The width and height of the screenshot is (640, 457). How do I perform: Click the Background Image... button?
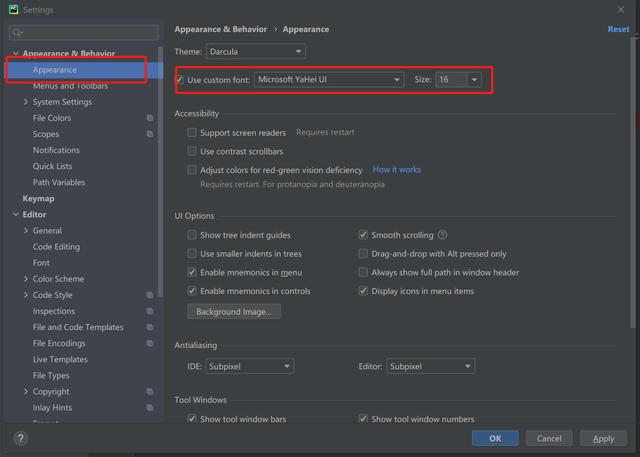pyautogui.click(x=234, y=311)
